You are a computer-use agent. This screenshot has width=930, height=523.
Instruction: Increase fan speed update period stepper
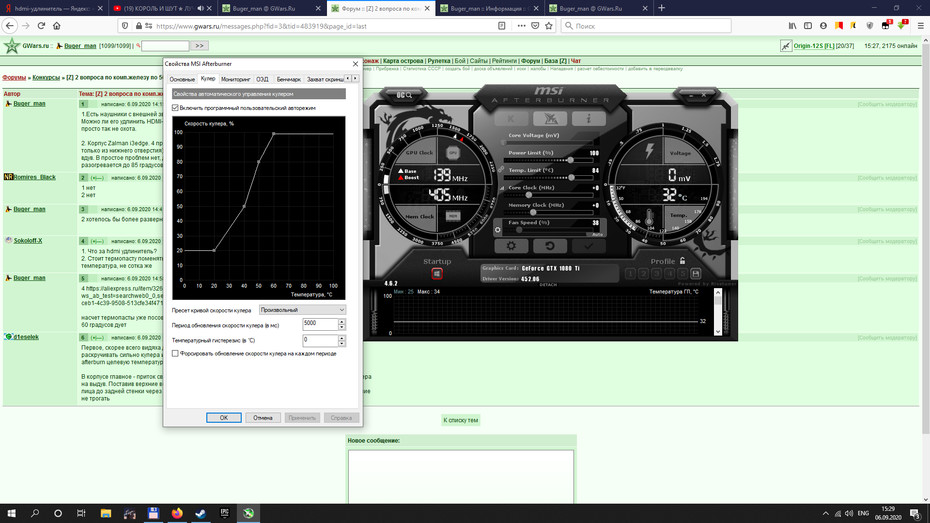coord(342,321)
